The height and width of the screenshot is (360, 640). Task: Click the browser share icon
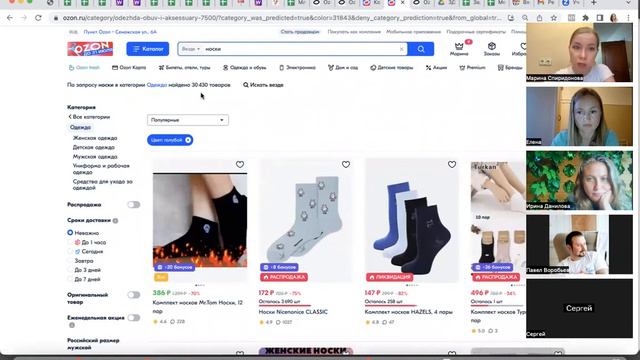click(x=539, y=18)
